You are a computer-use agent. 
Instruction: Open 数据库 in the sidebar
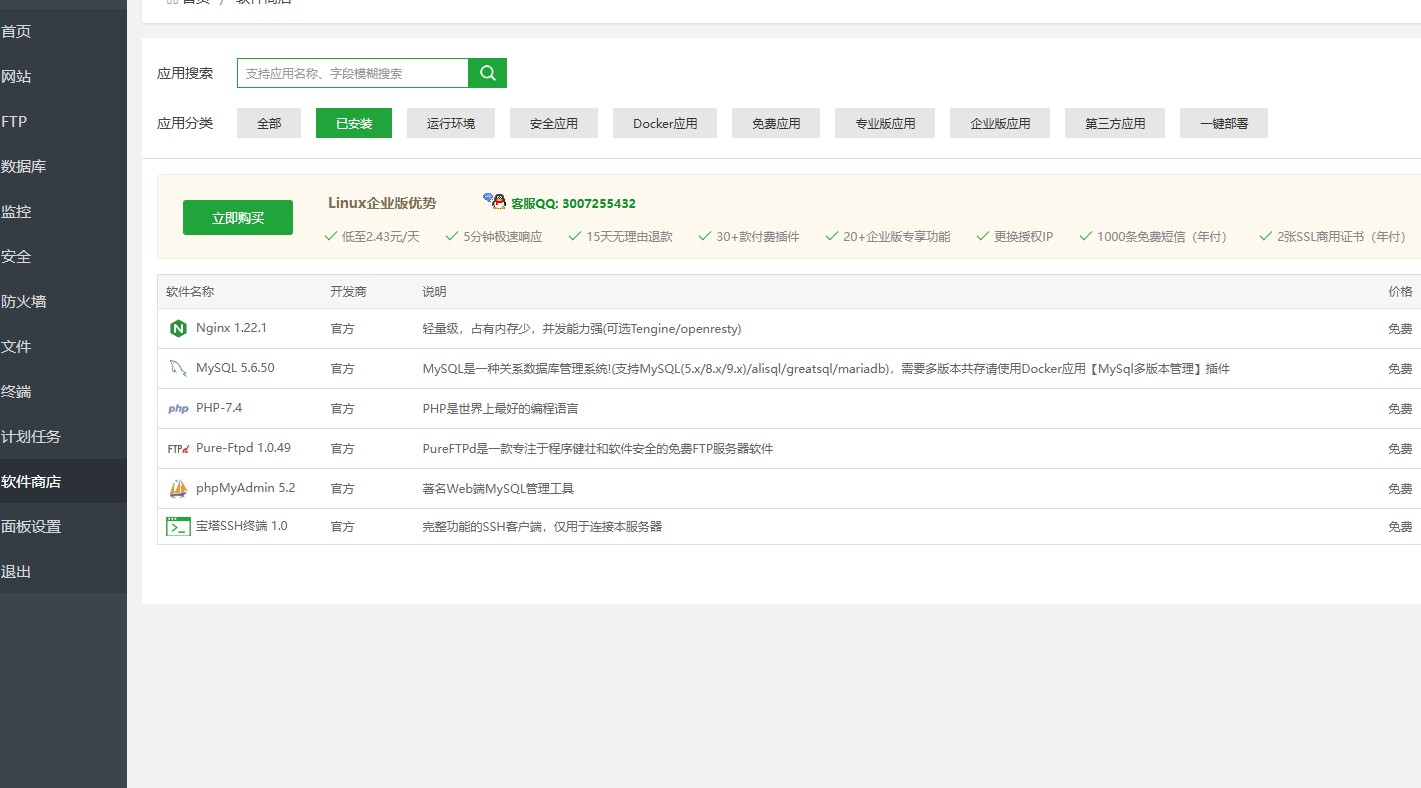click(x=63, y=166)
